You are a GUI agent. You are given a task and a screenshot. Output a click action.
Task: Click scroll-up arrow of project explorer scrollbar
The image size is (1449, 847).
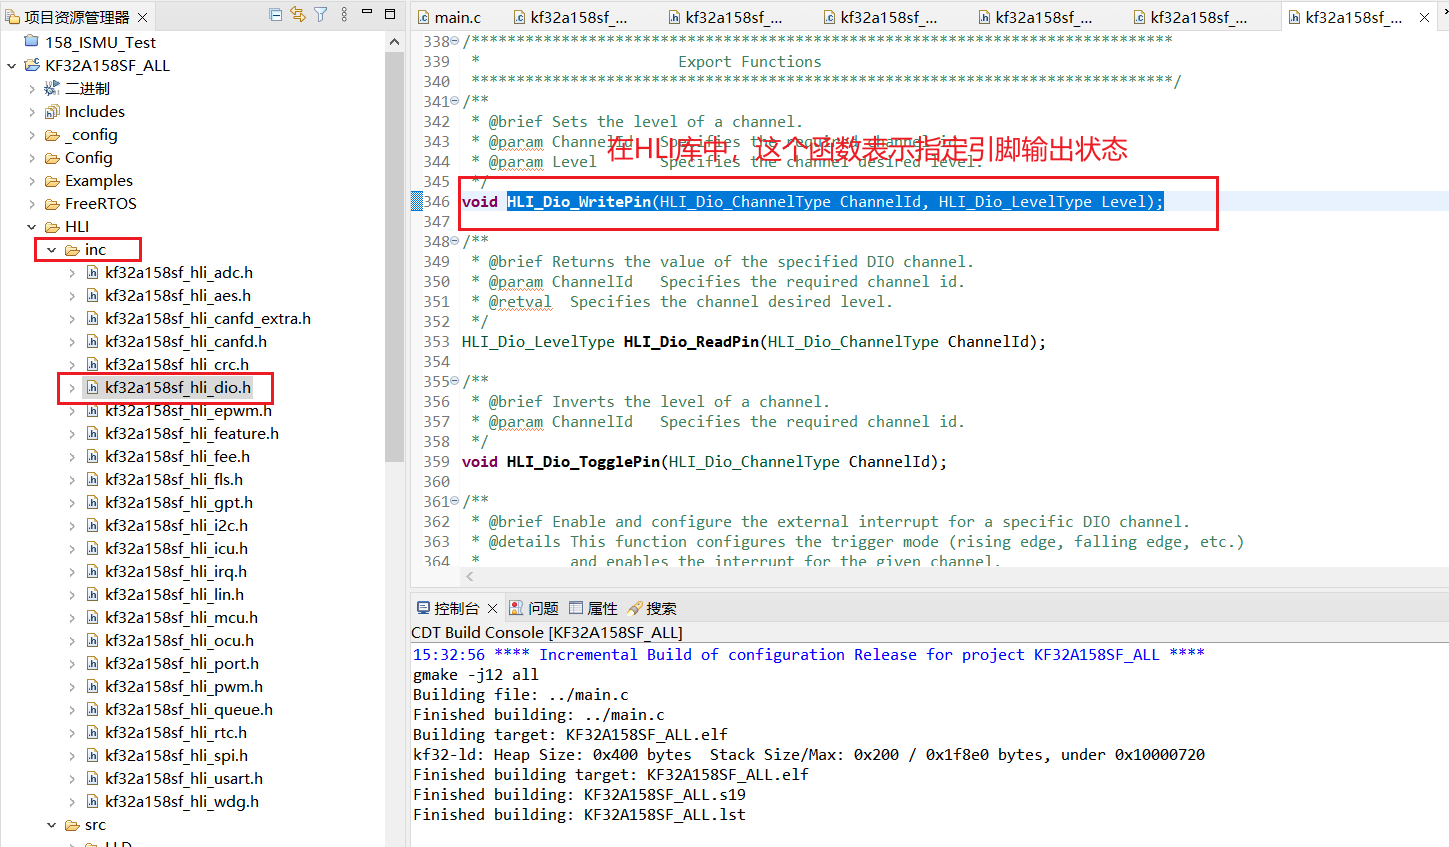(394, 42)
